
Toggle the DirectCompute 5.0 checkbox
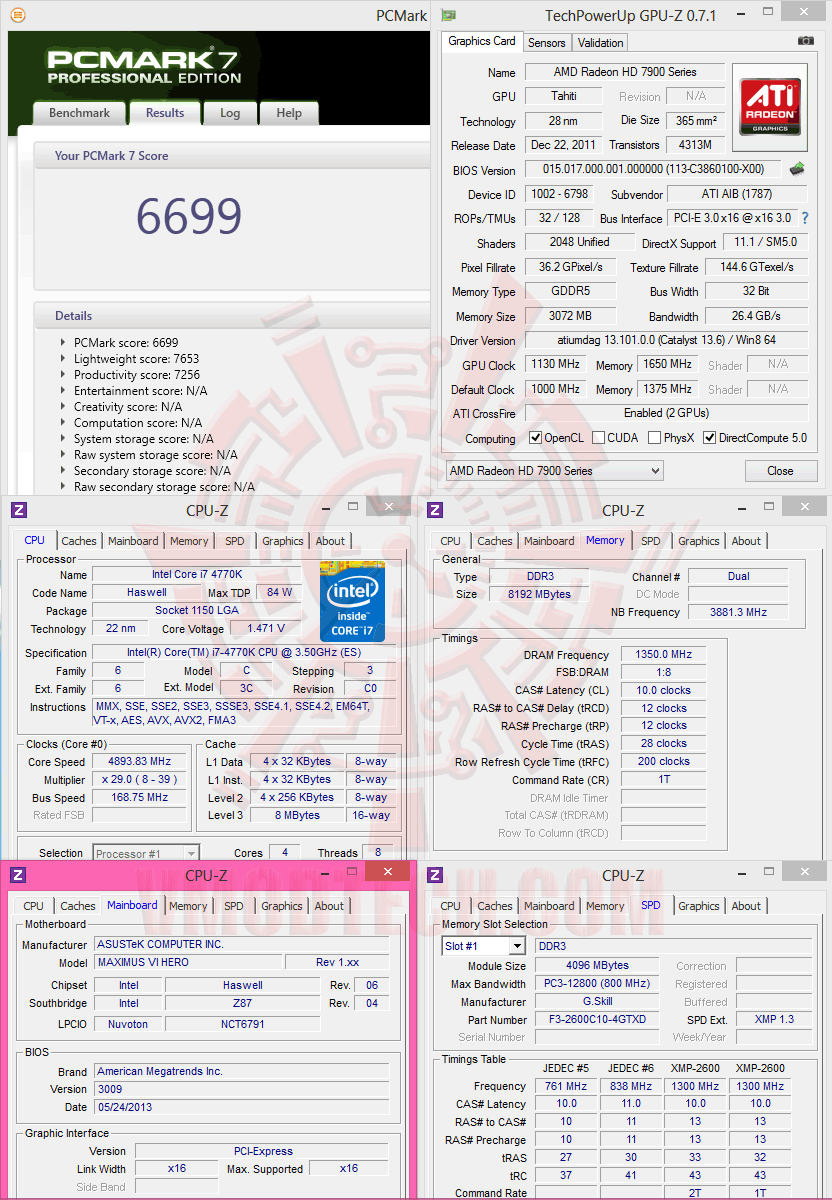[x=710, y=438]
